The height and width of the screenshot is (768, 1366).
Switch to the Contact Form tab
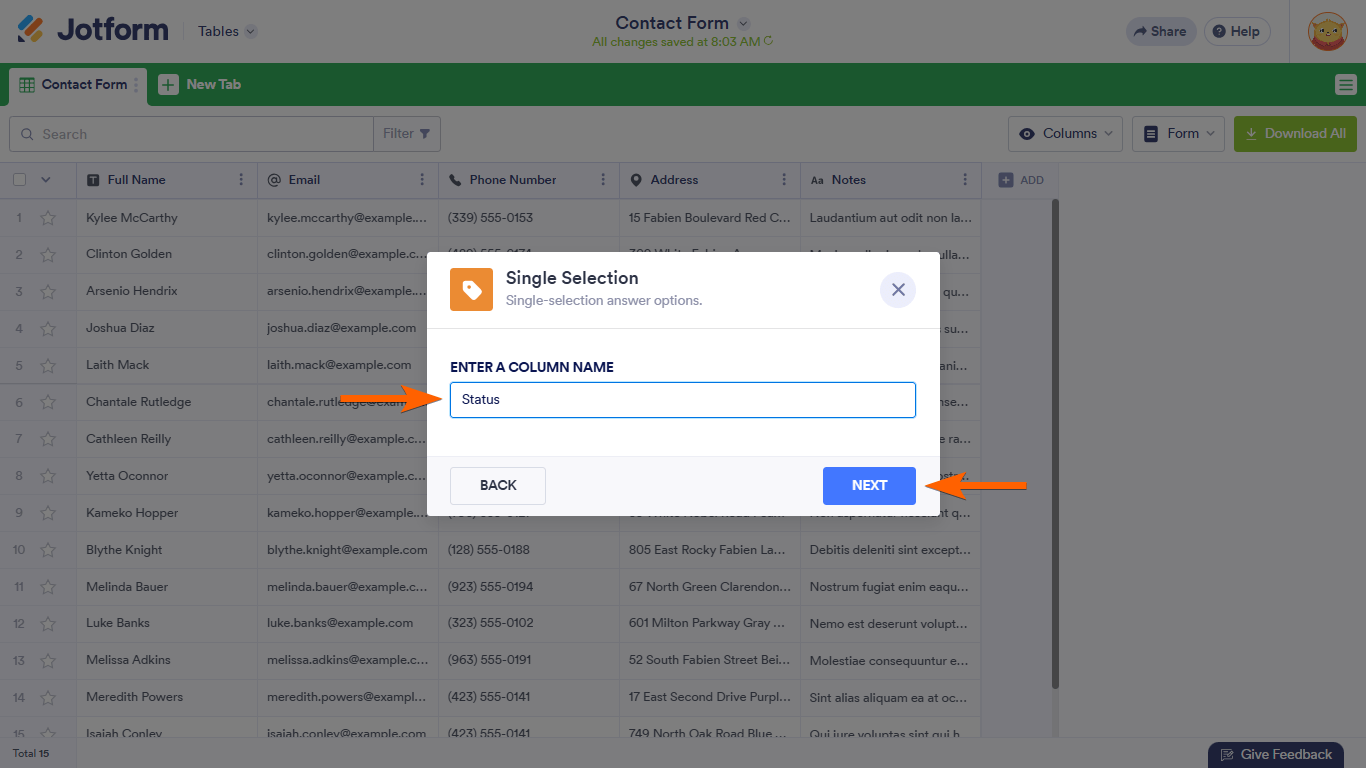tap(78, 85)
